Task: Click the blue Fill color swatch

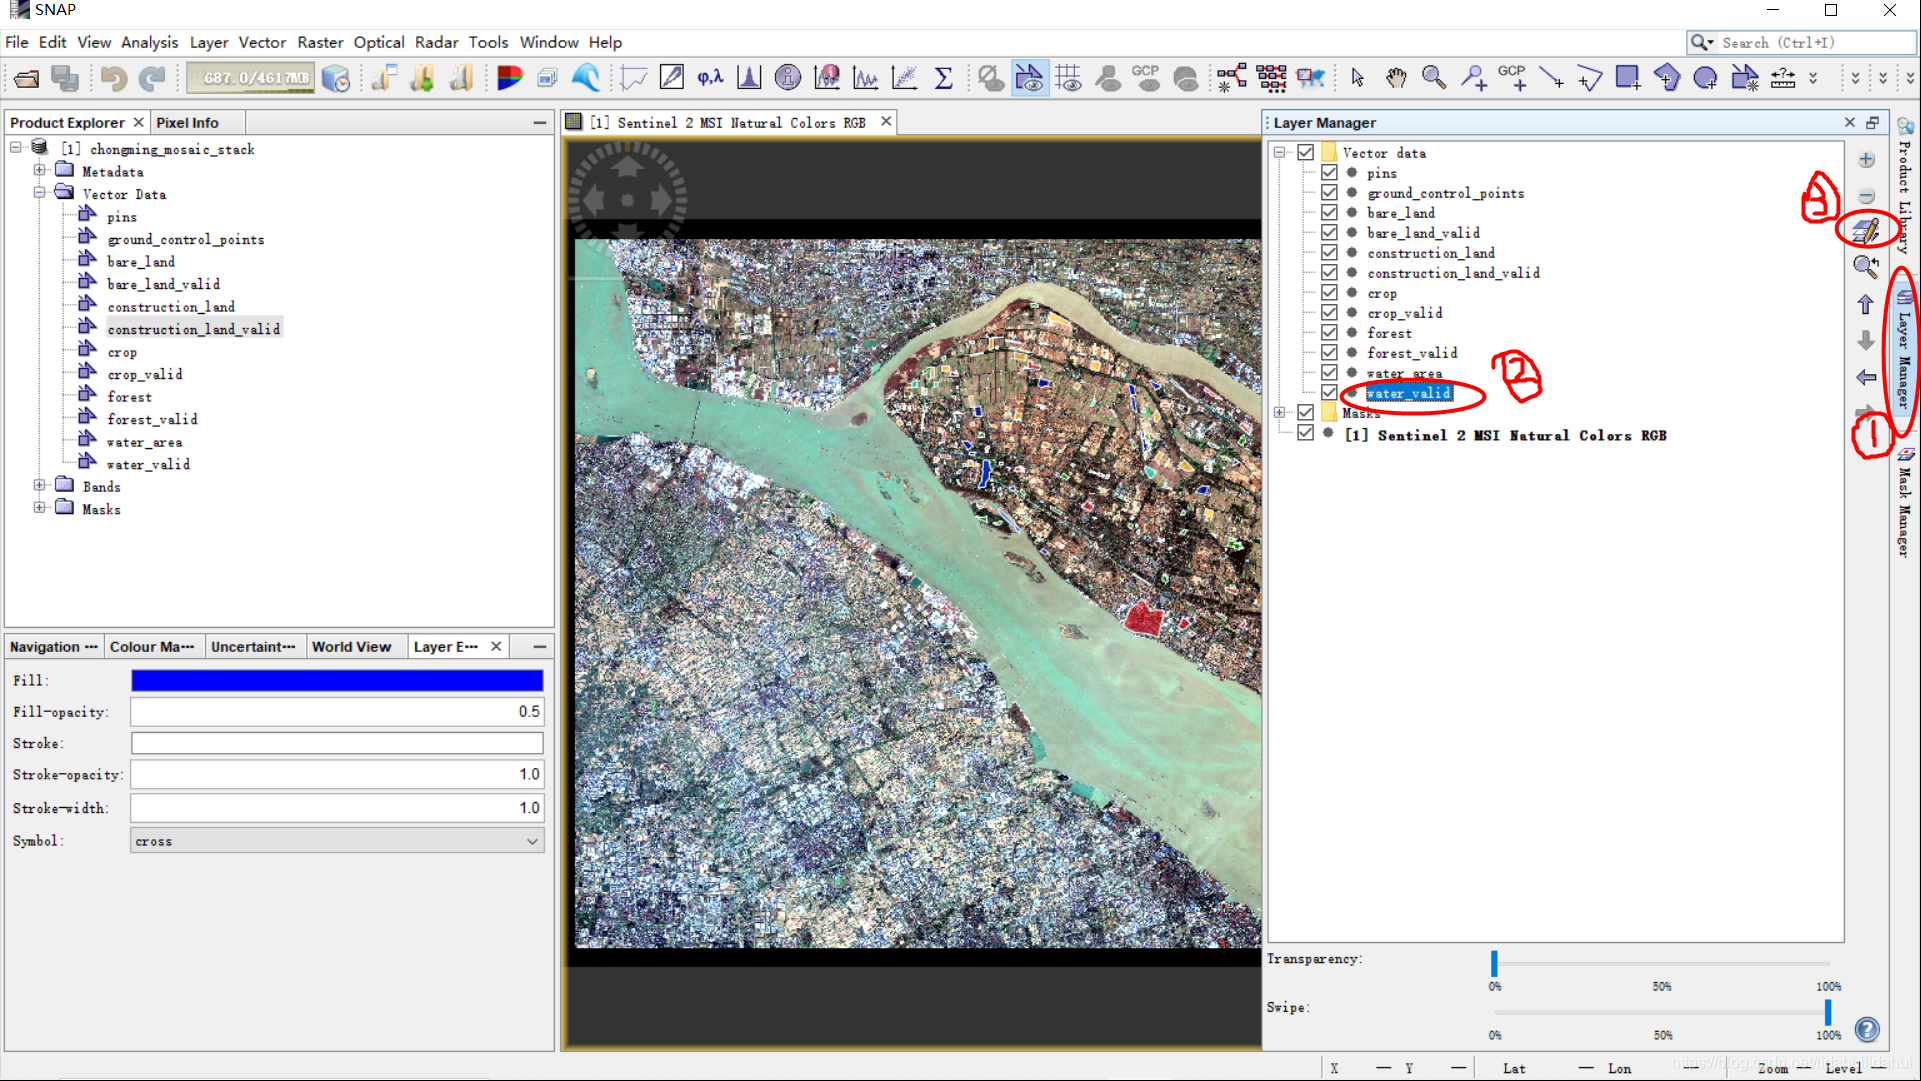Action: coord(337,681)
